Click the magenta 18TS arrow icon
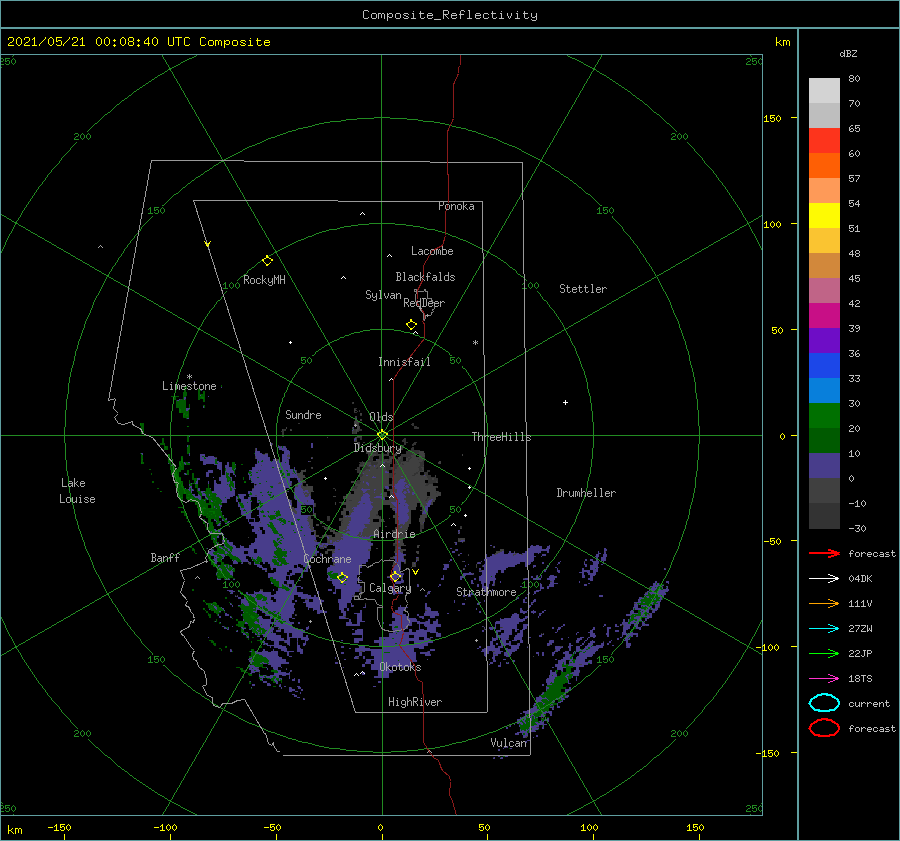Viewport: 900px width, 841px height. click(x=824, y=679)
